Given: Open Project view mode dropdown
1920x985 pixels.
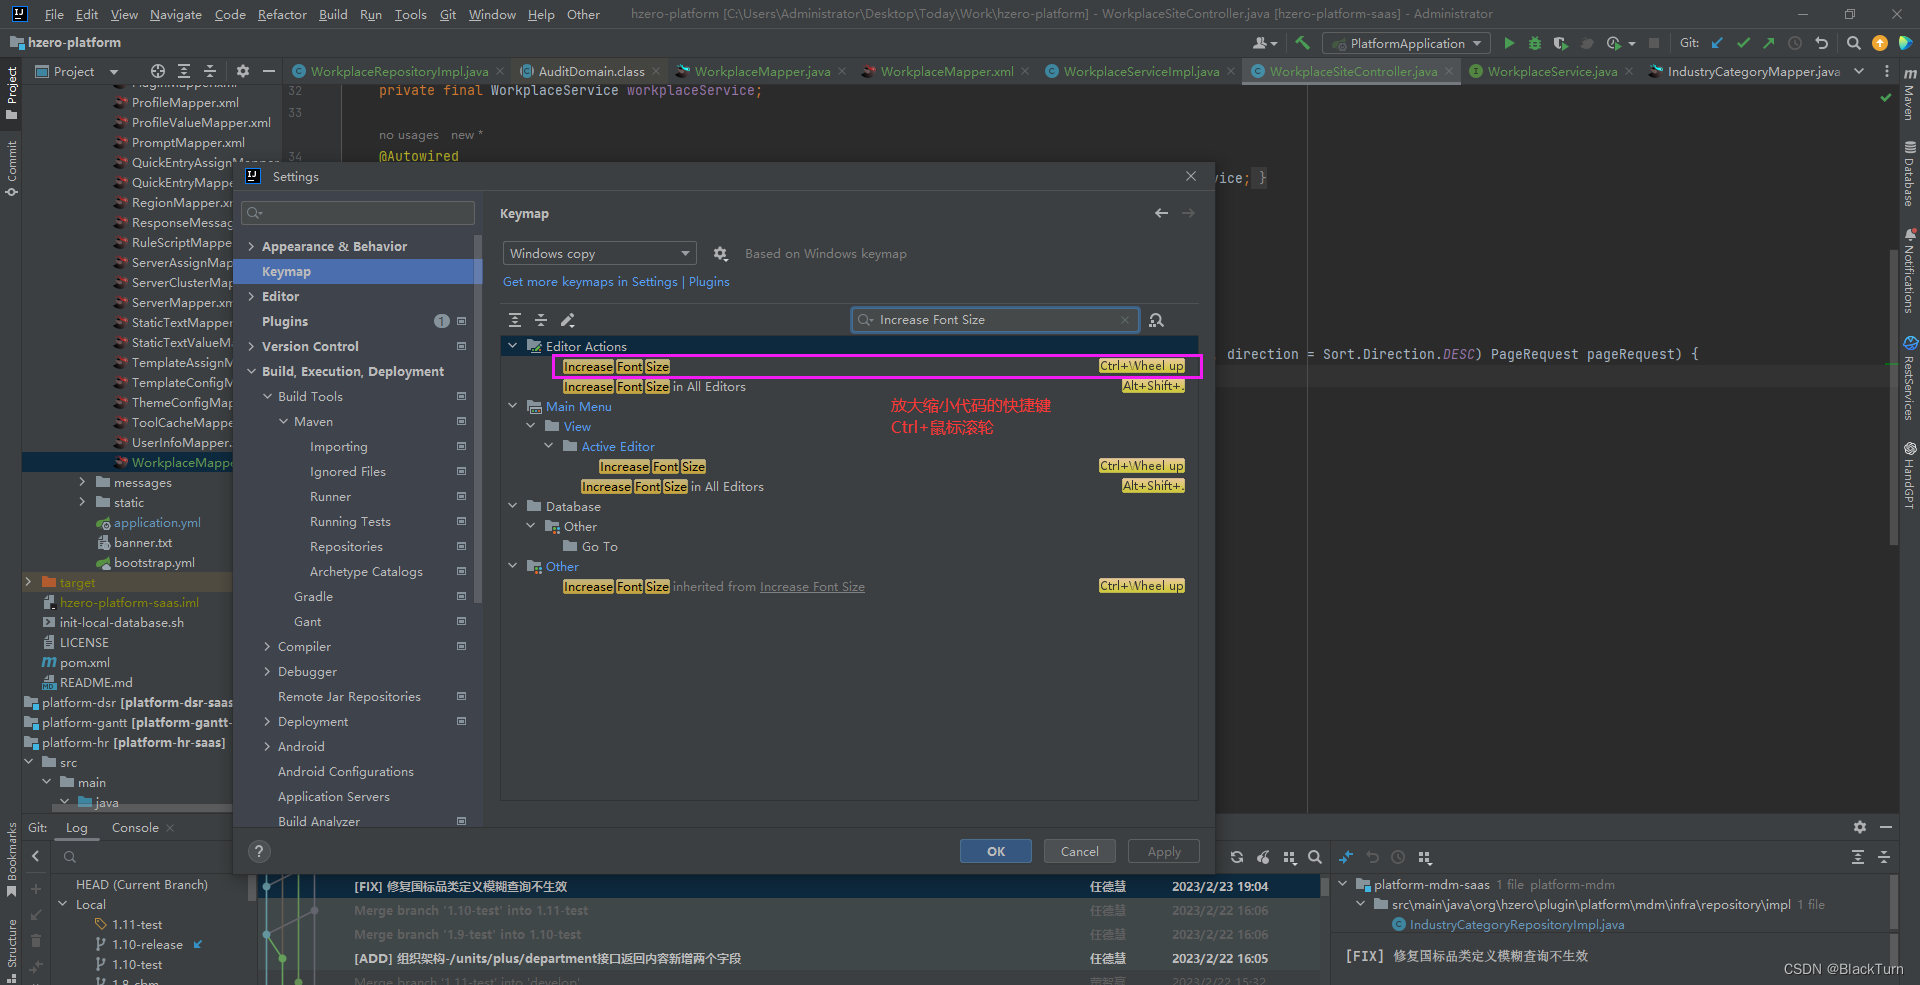Looking at the screenshot, I should pos(78,71).
